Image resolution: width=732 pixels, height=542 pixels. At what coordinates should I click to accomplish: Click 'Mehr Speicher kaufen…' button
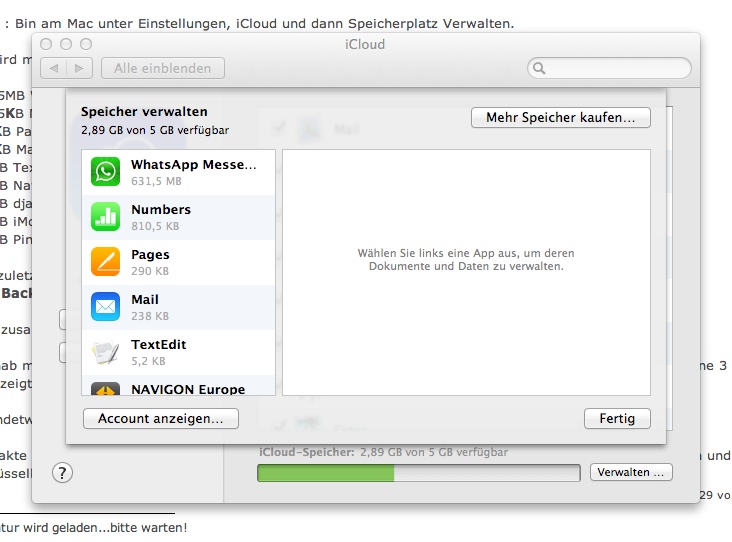point(560,118)
